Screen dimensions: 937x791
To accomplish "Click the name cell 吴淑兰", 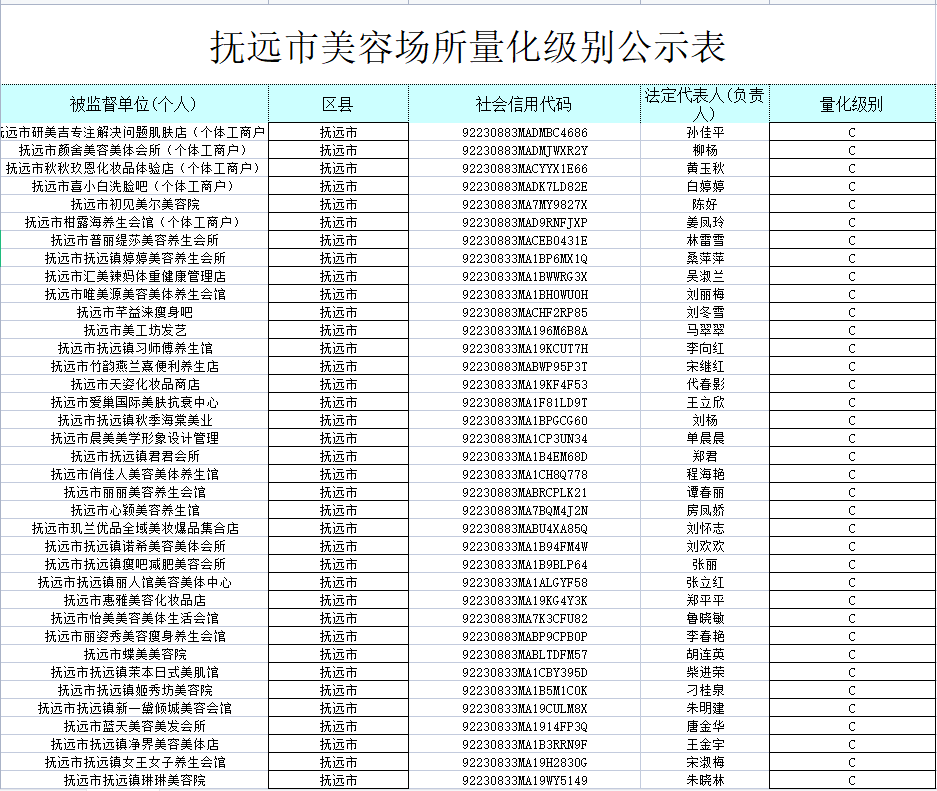I will coord(705,276).
